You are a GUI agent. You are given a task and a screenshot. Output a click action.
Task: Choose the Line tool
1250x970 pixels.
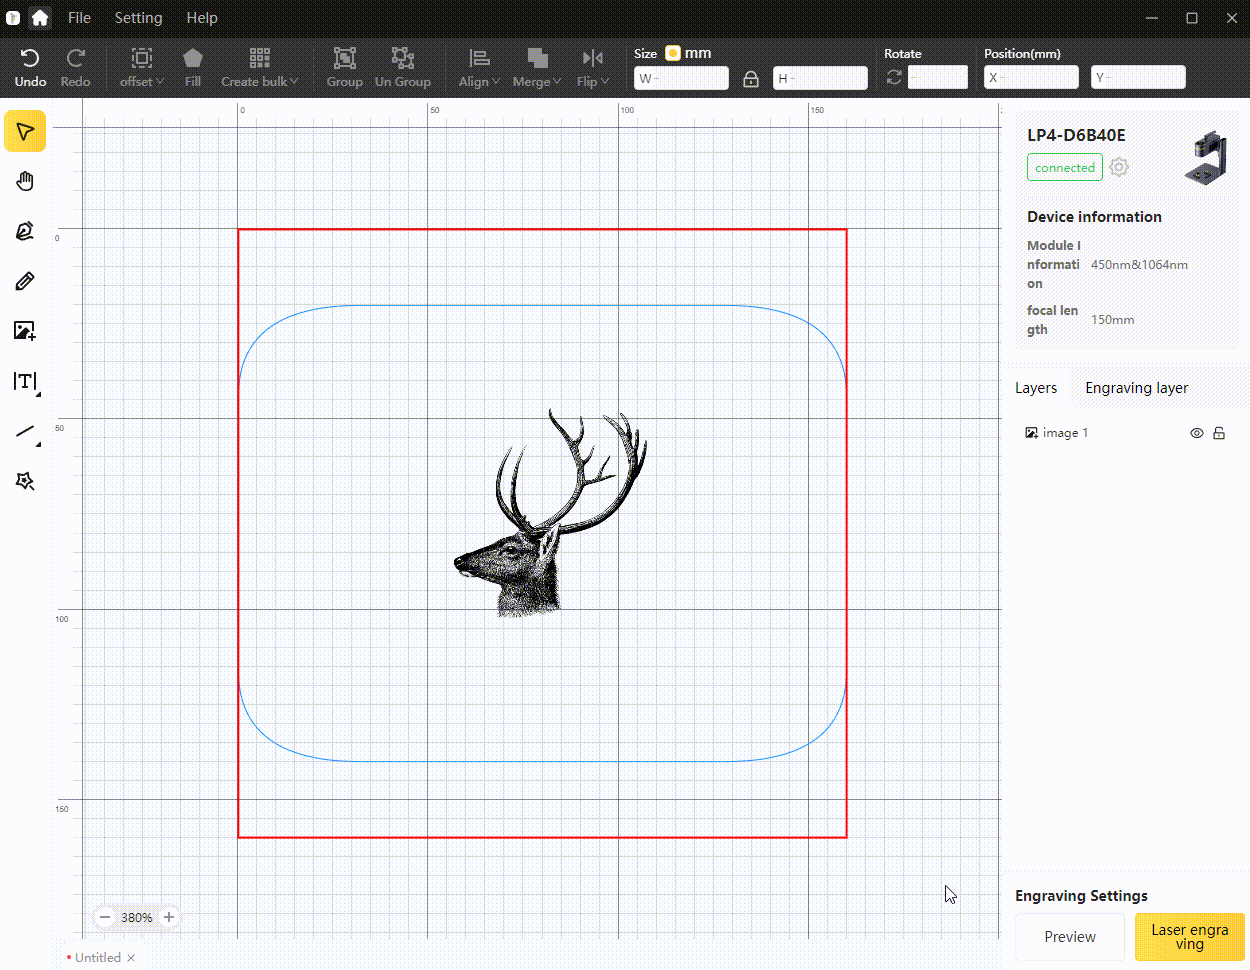(x=25, y=432)
